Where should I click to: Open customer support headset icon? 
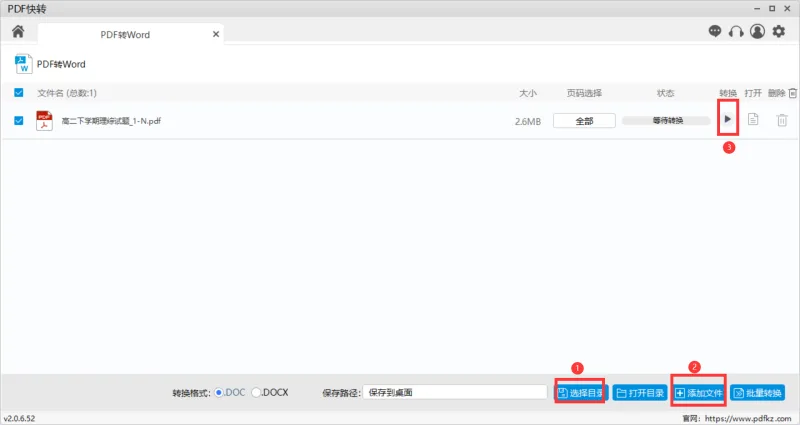pyautogui.click(x=736, y=32)
